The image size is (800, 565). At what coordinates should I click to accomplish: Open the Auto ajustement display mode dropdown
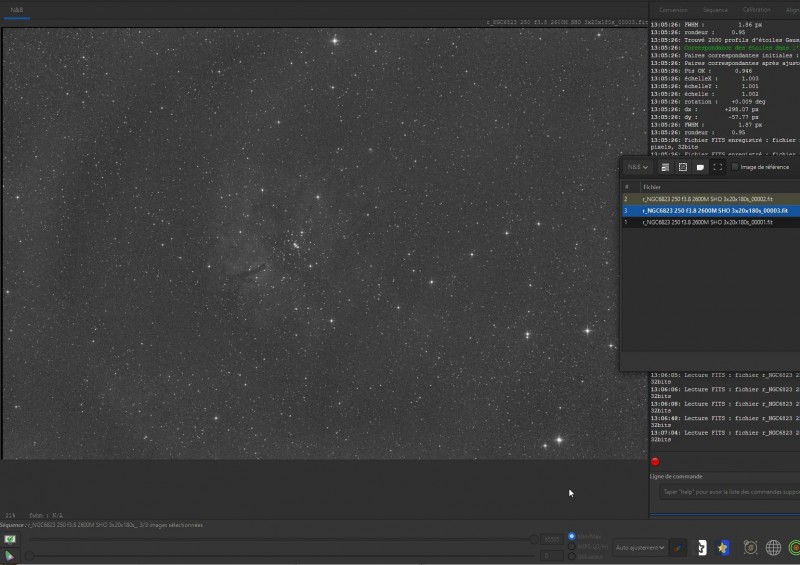pyautogui.click(x=640, y=548)
